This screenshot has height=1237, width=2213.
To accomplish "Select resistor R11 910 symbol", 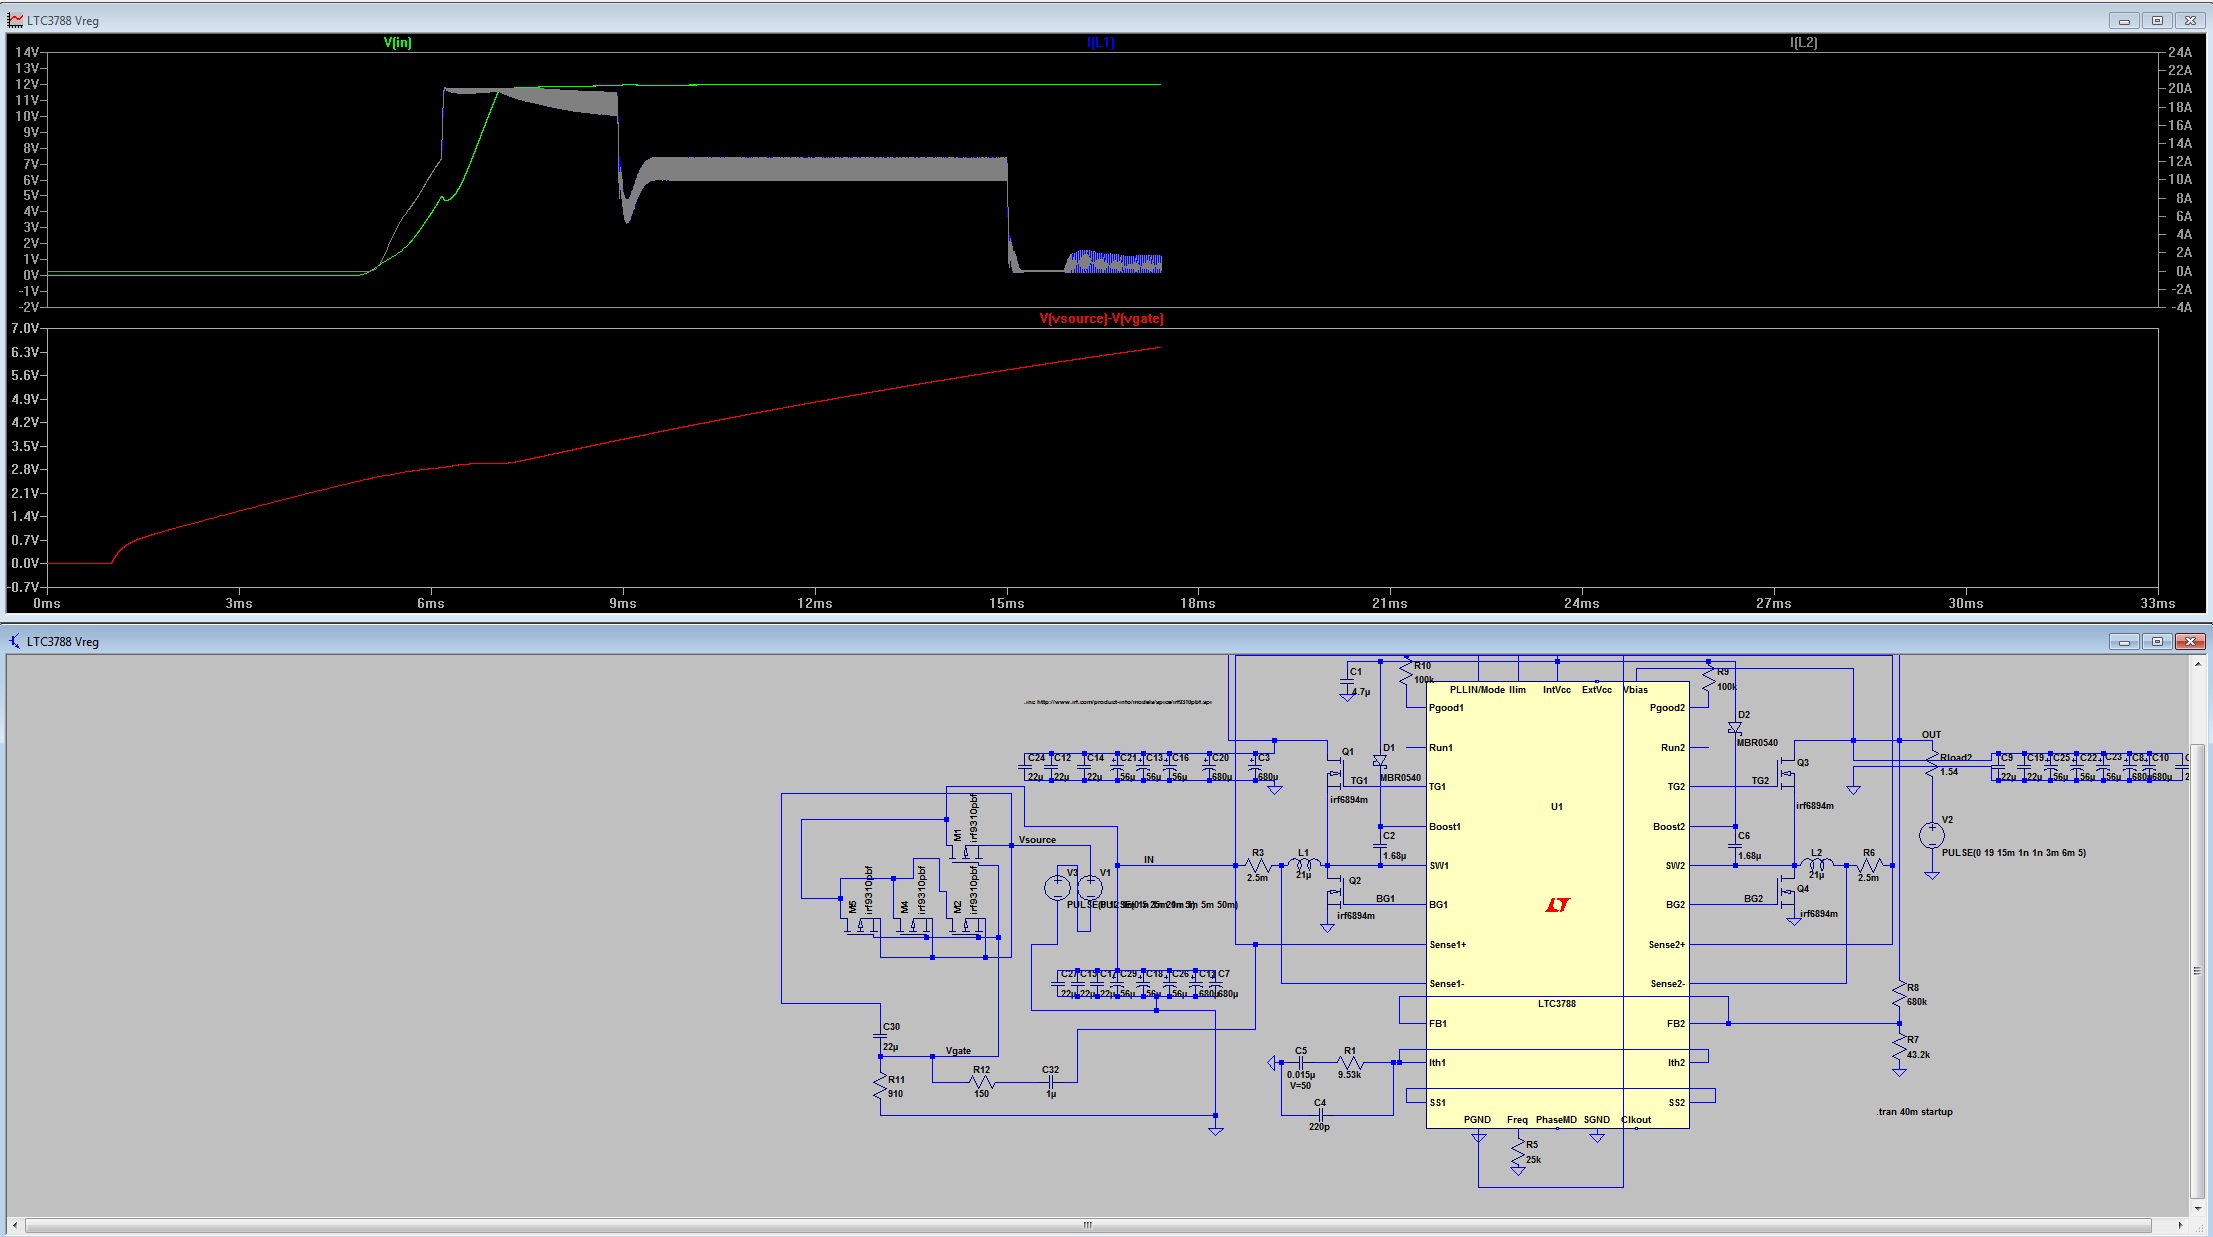I will [881, 1088].
